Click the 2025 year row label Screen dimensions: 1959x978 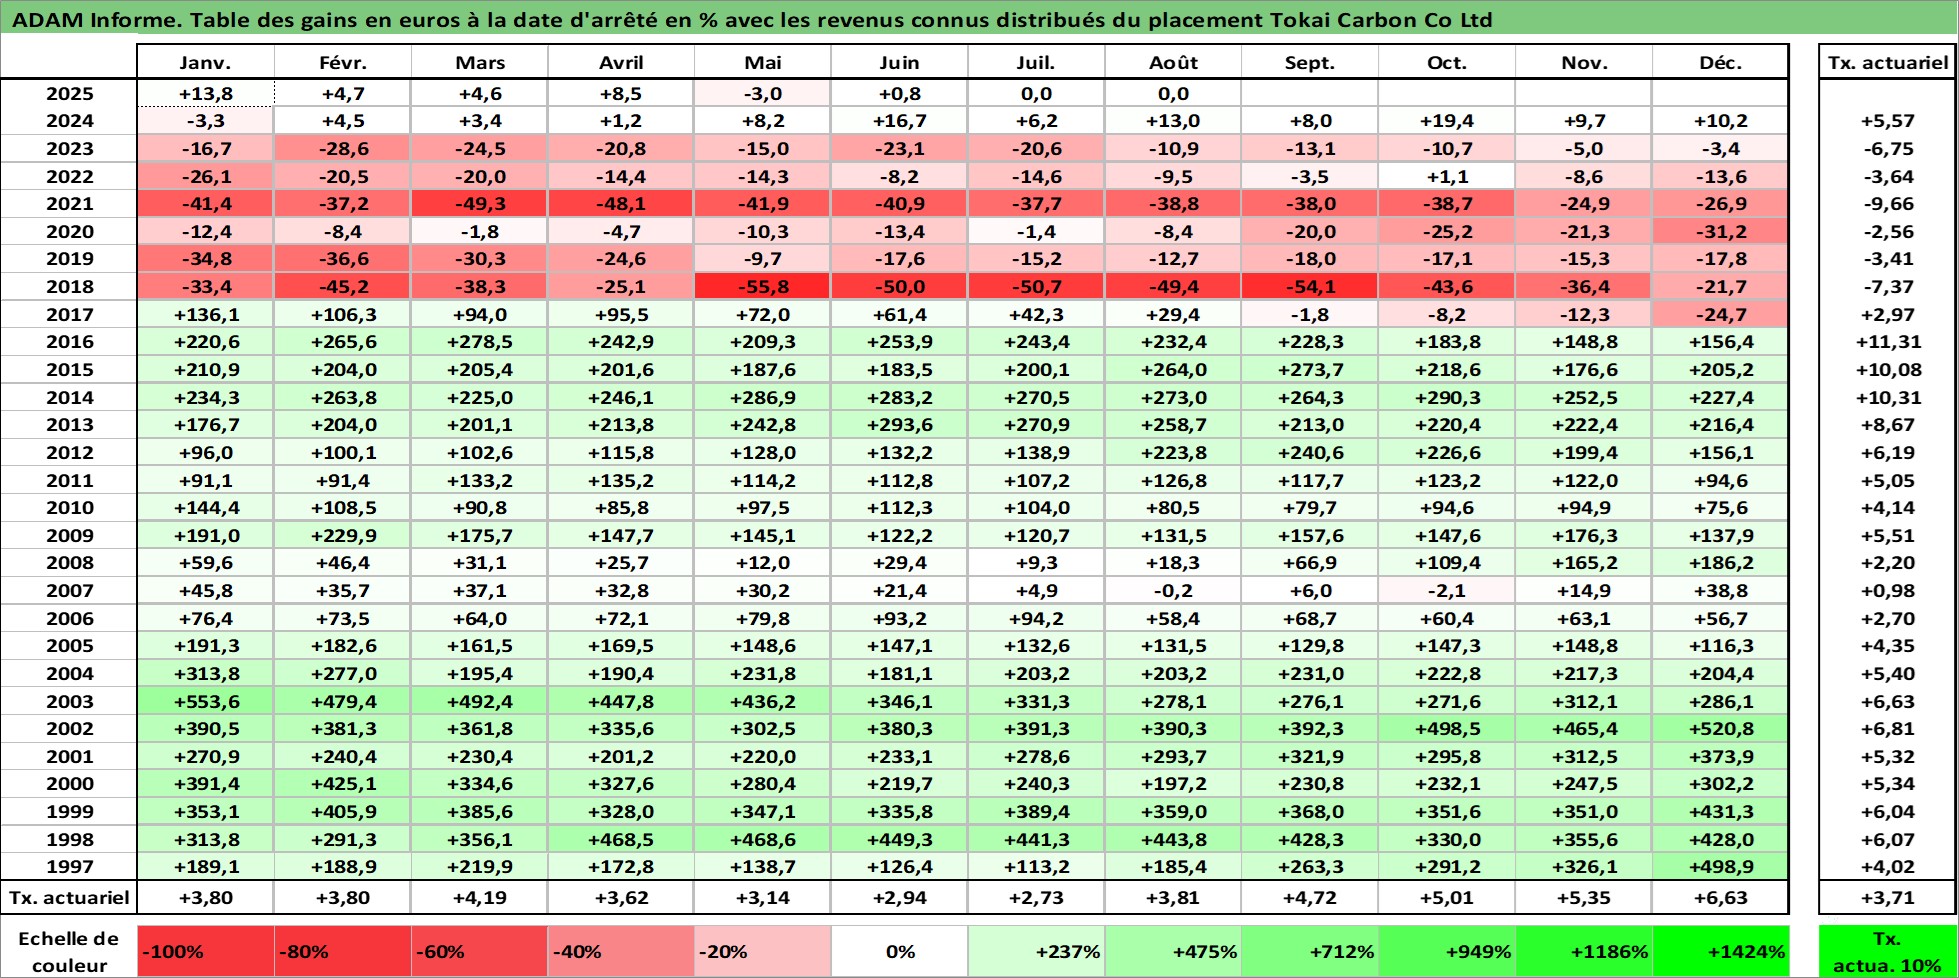69,94
